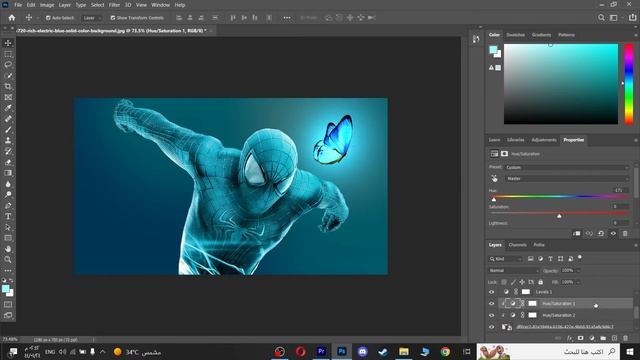The image size is (640, 360).
Task: Open the Image menu
Action: click(x=47, y=5)
